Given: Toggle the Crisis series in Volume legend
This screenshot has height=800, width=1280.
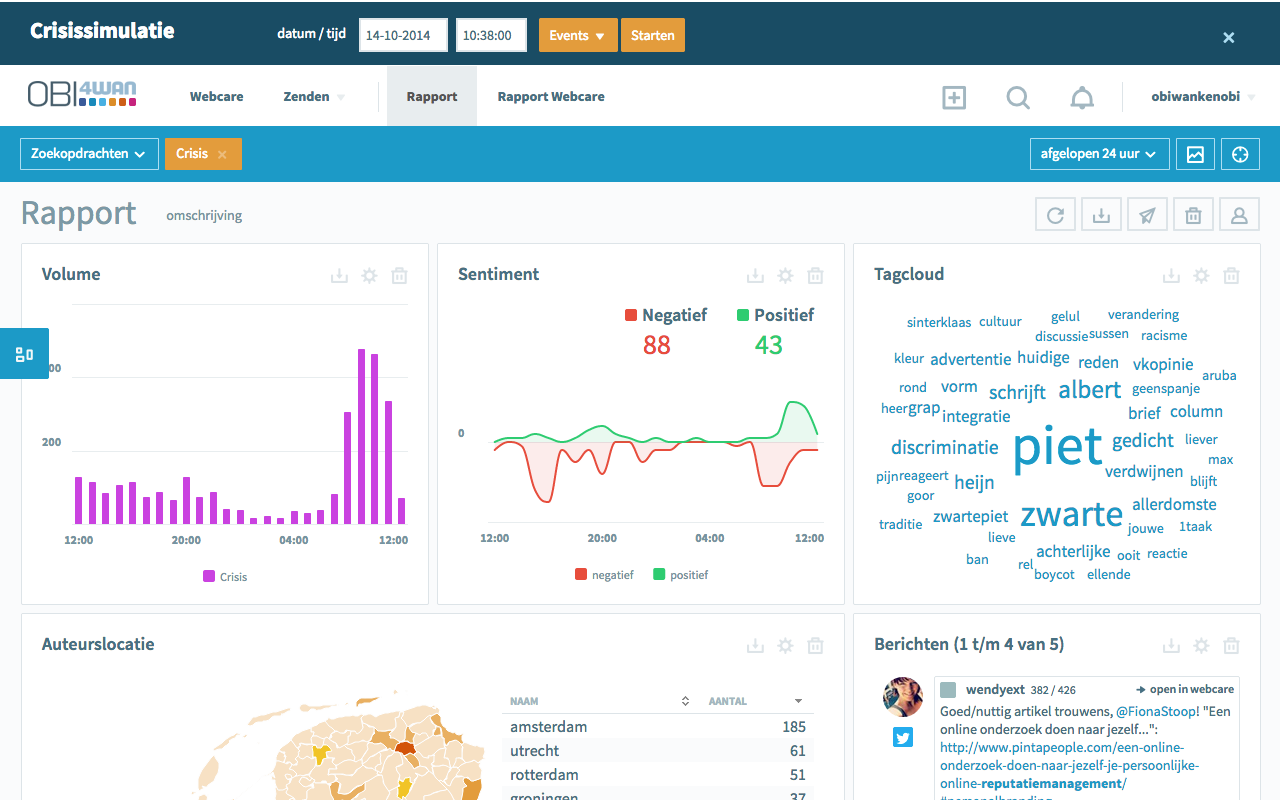Looking at the screenshot, I should pyautogui.click(x=225, y=576).
